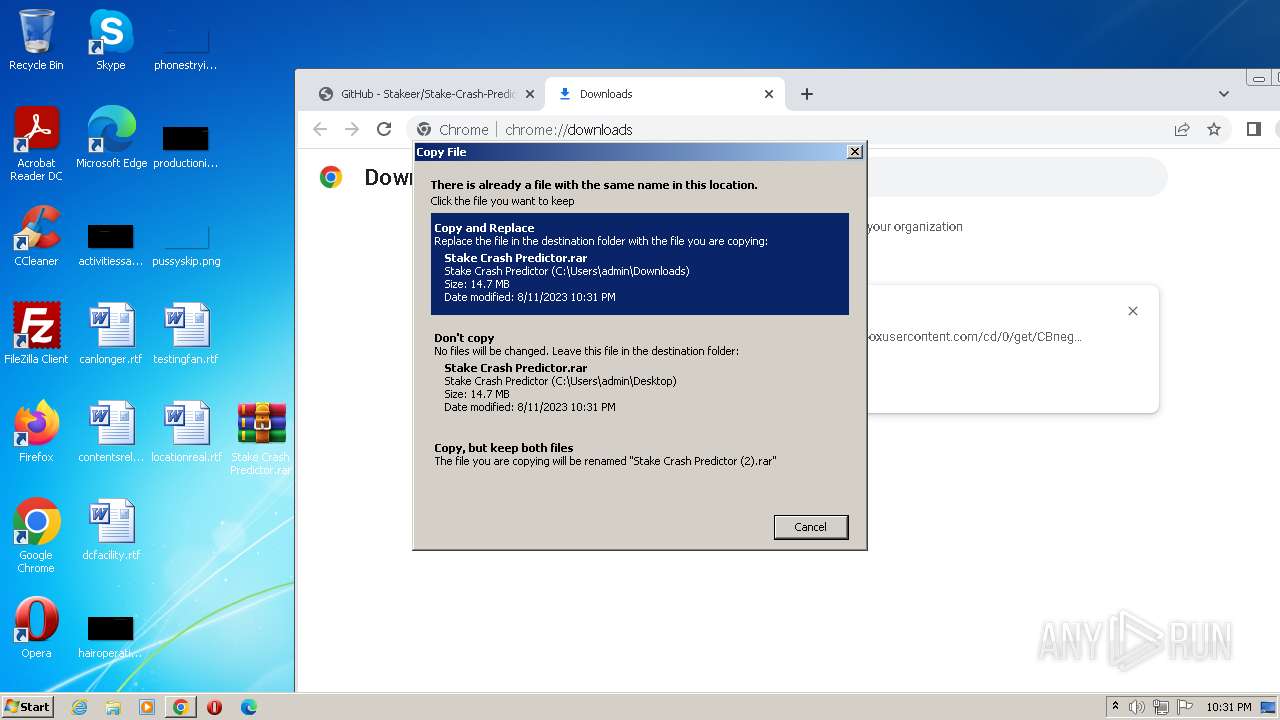Select the phonestryi file on the desktop

click(x=186, y=46)
